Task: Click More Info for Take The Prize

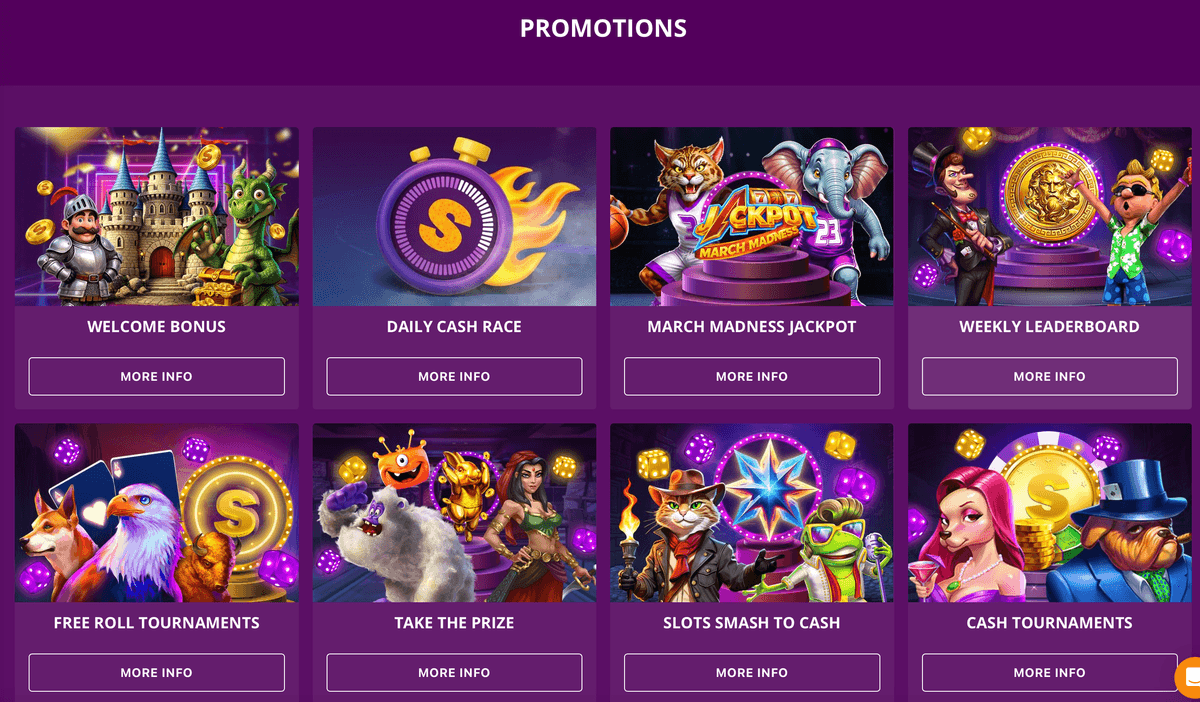Action: coord(454,672)
